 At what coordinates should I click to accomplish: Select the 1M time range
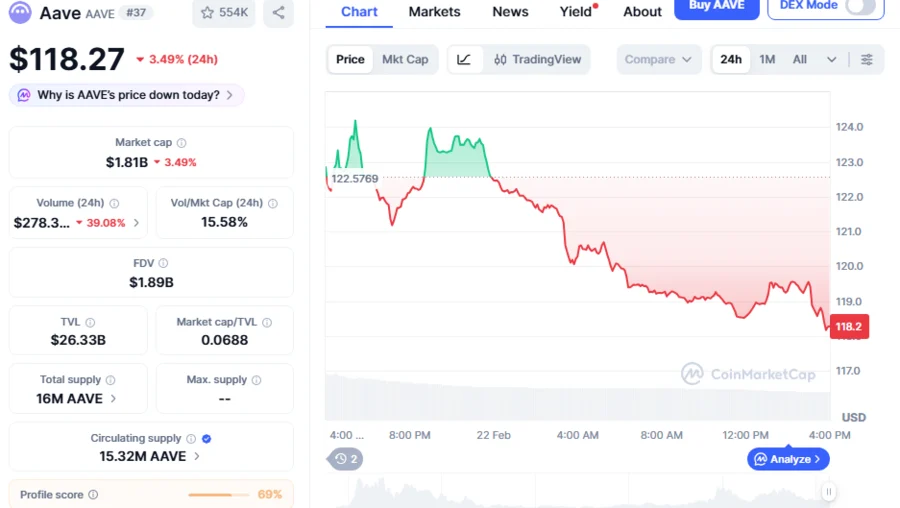767,60
